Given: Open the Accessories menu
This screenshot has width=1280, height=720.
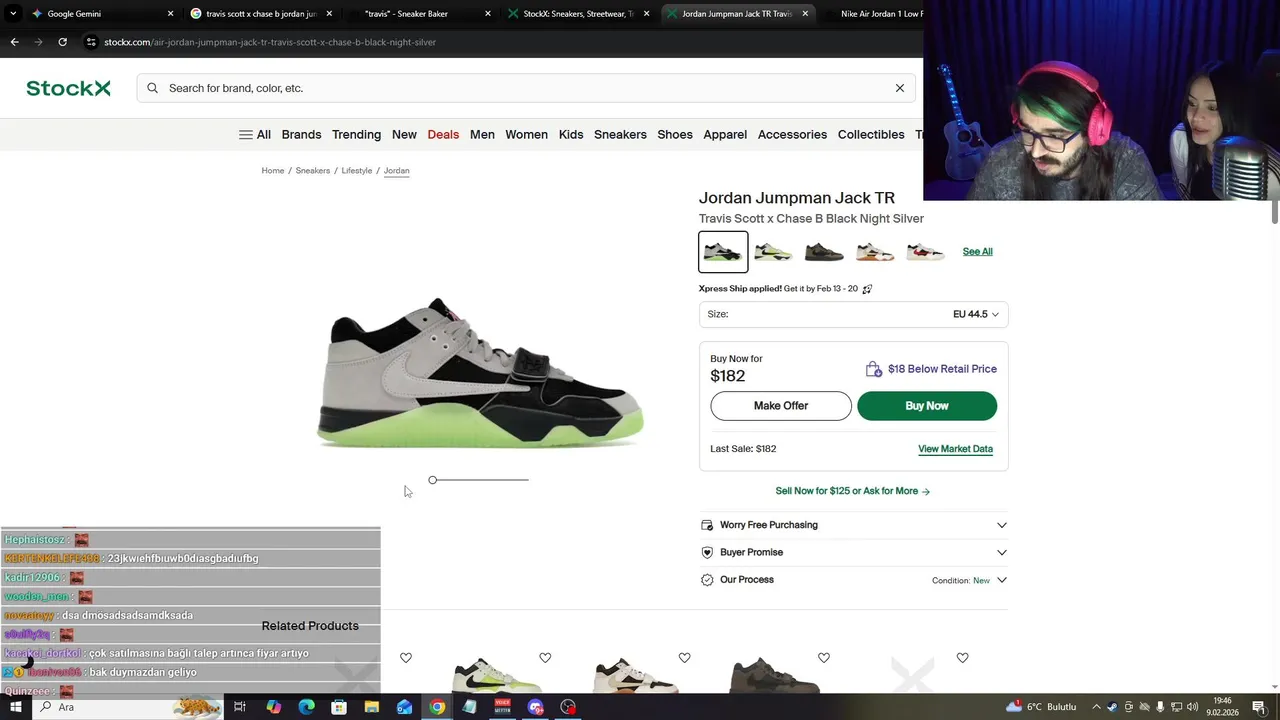Looking at the screenshot, I should tap(792, 134).
